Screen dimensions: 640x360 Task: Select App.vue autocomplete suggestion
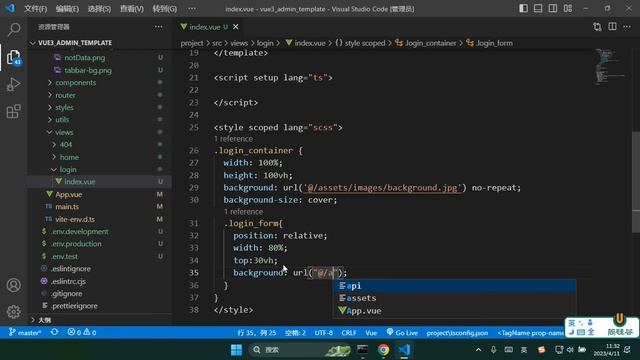pos(454,311)
